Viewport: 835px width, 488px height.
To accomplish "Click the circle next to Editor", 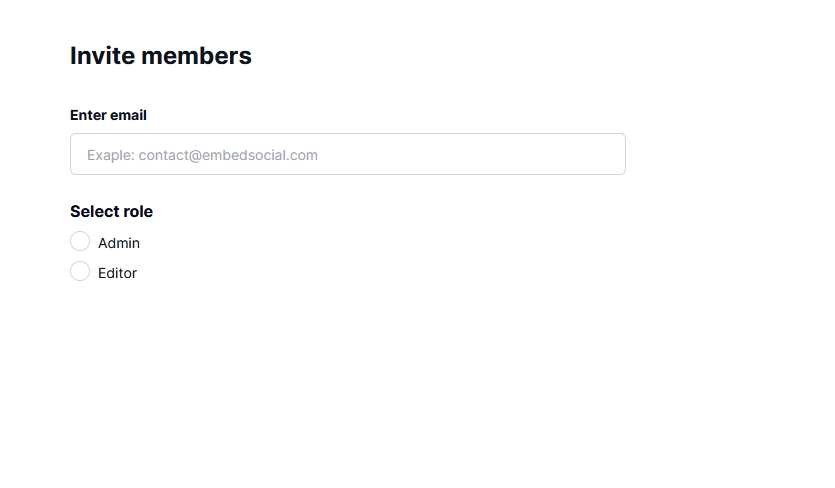I will 80,272.
